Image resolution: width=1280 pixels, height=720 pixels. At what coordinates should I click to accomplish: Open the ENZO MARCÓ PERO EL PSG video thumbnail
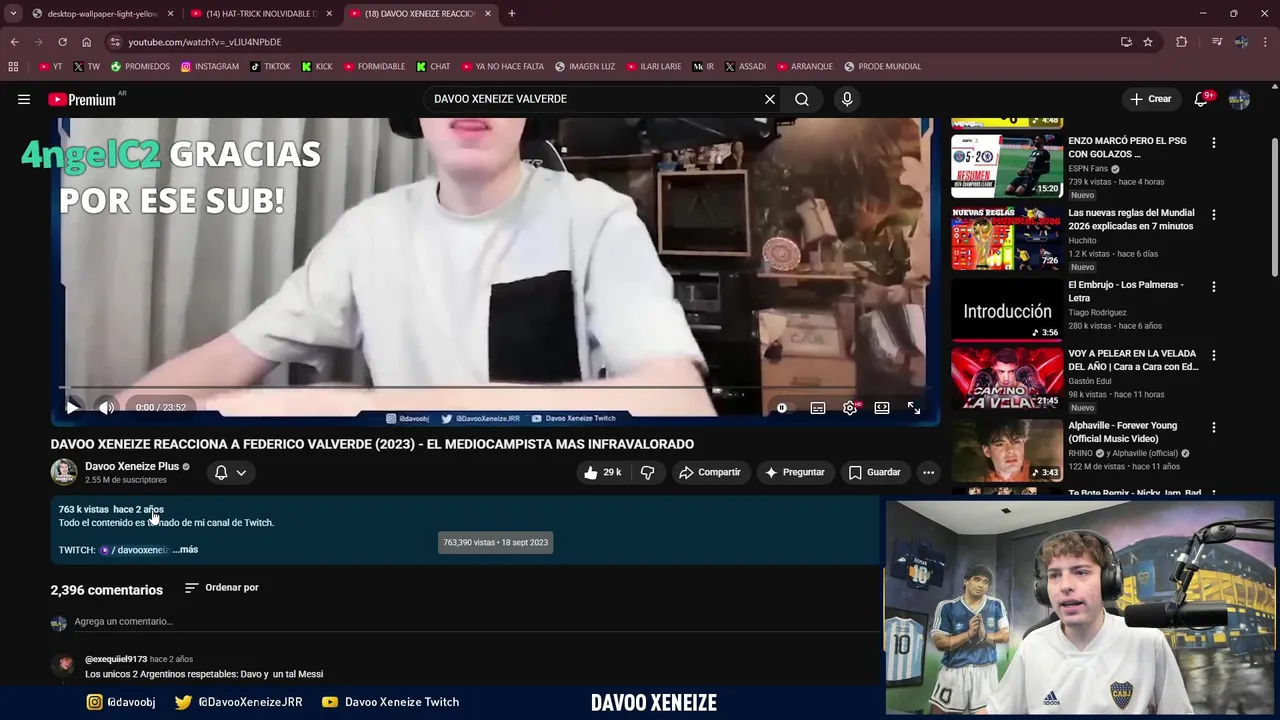tap(1007, 165)
